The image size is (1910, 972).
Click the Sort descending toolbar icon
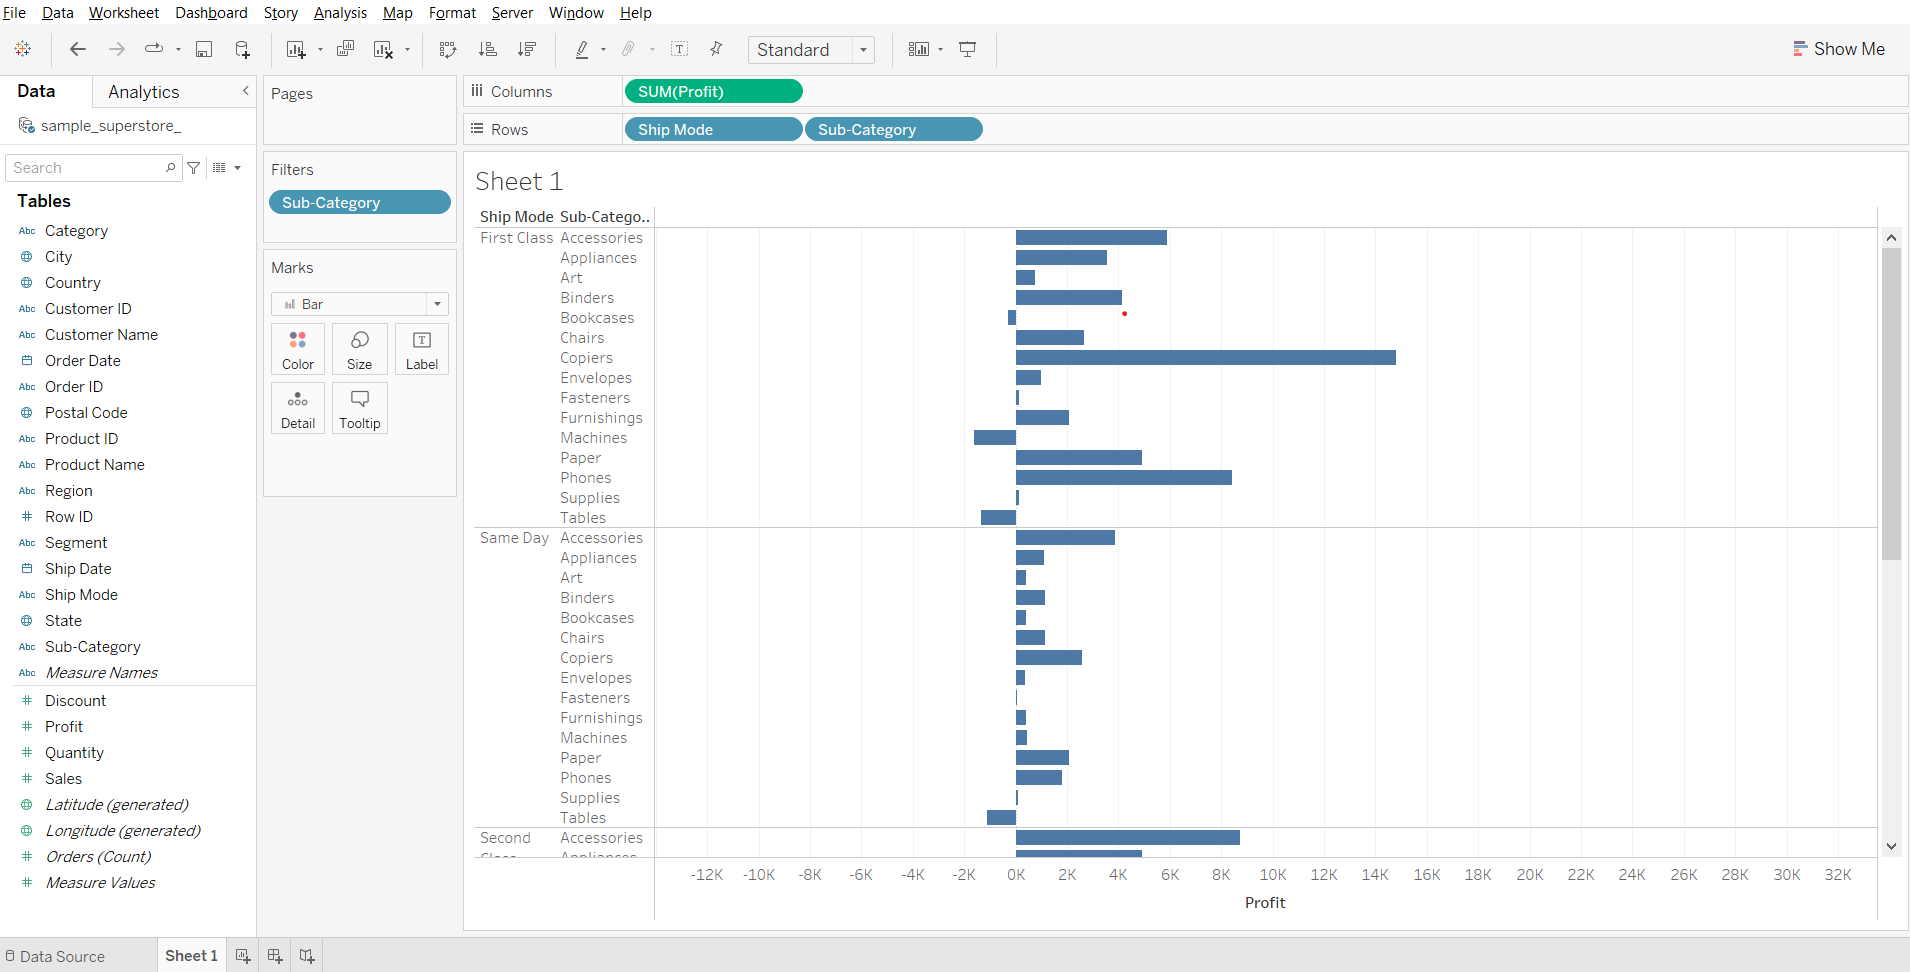[526, 49]
